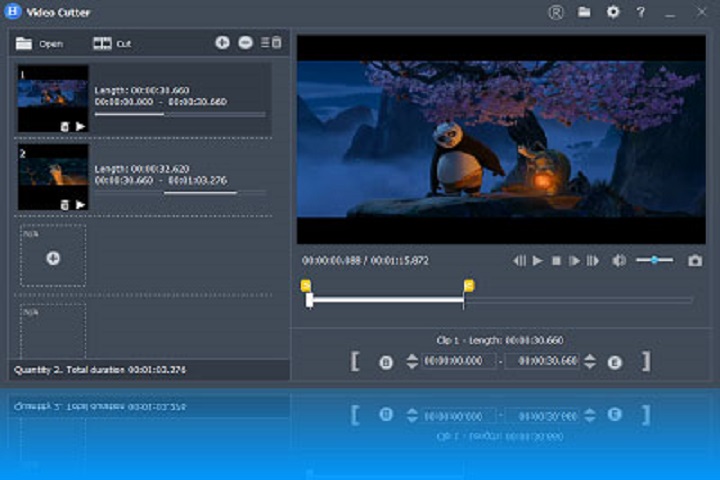Click the Cut button in toolbar
The height and width of the screenshot is (480, 720).
tap(111, 44)
